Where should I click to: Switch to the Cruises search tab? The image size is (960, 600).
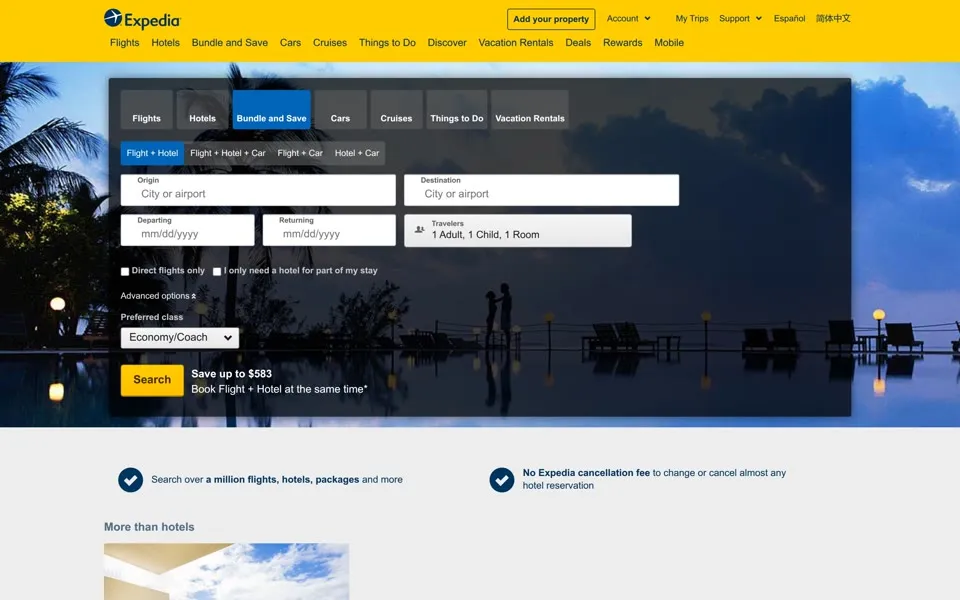(x=396, y=110)
